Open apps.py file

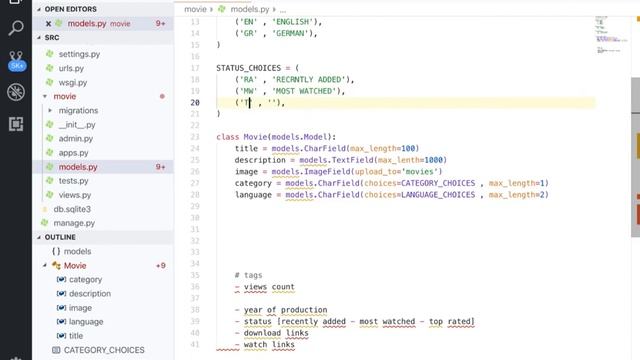click(x=73, y=153)
